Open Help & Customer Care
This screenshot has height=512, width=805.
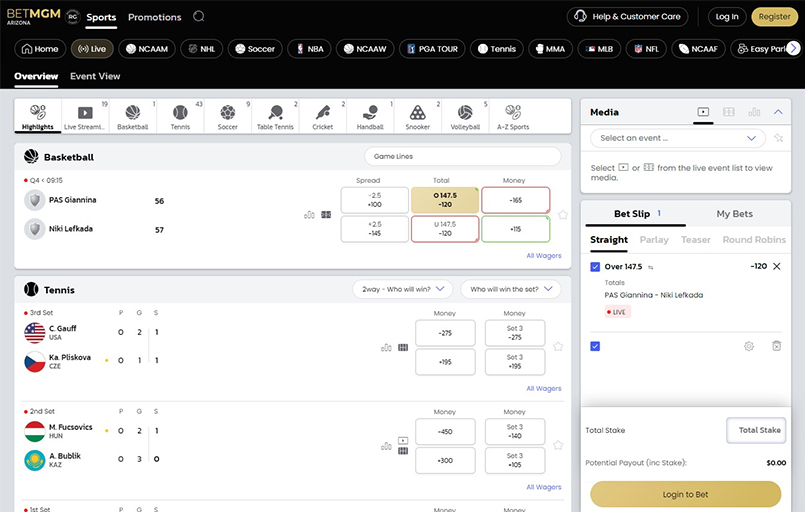[x=627, y=16]
